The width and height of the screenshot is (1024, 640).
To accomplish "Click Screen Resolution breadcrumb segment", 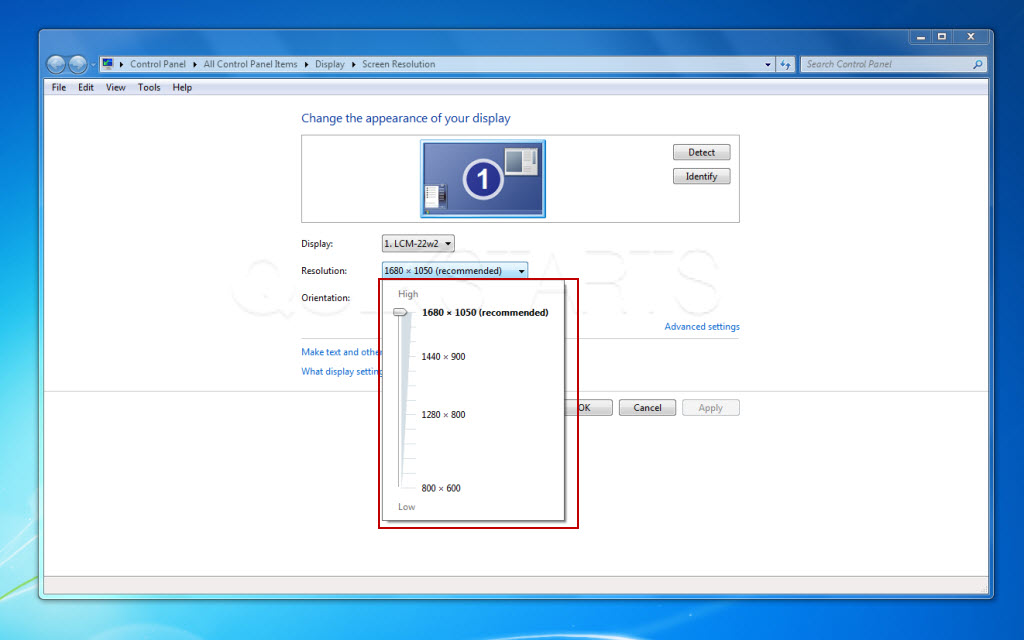I will [x=398, y=64].
